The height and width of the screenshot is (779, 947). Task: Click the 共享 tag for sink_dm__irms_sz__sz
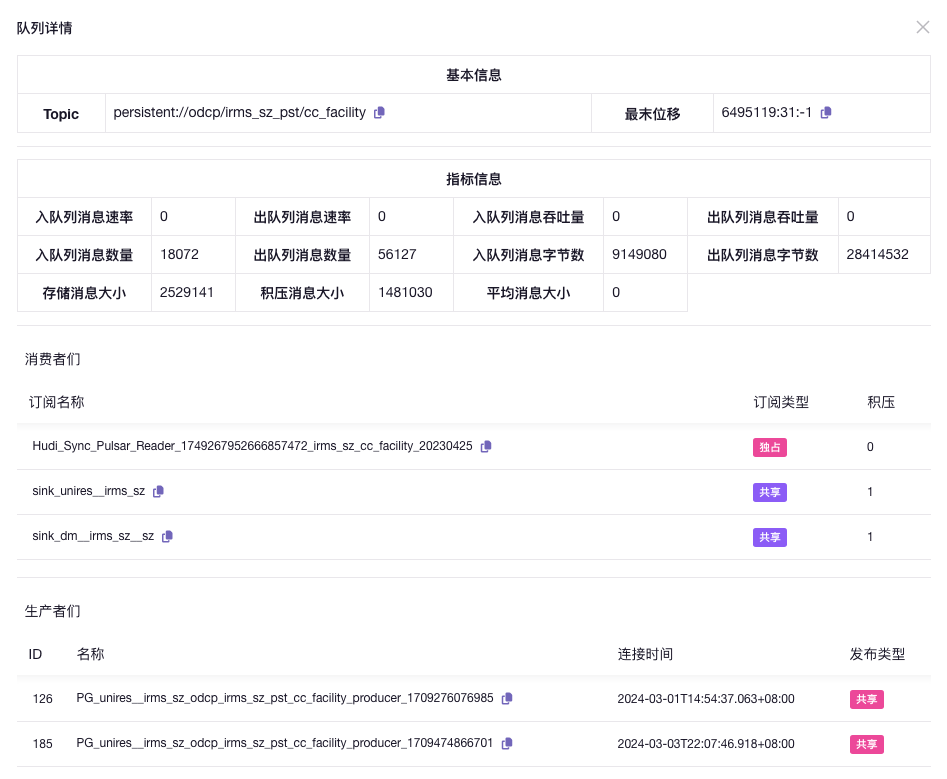click(x=769, y=537)
